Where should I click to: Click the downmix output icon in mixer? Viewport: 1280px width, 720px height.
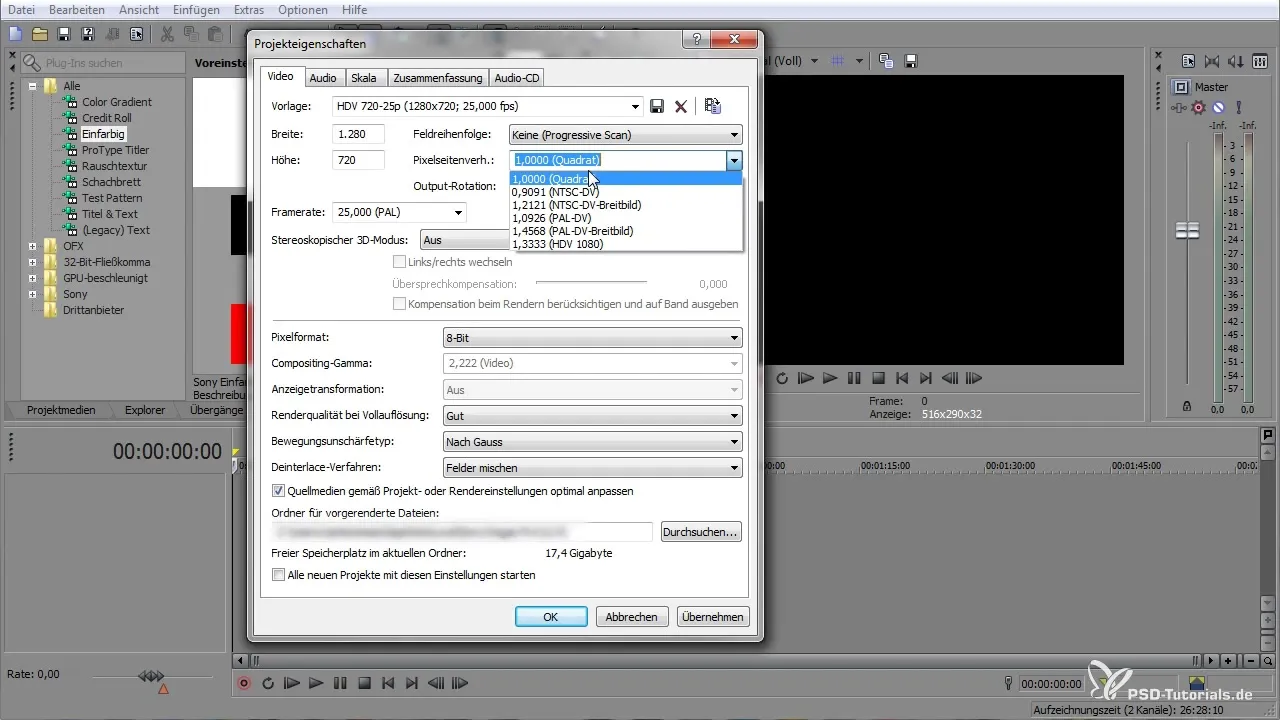pyautogui.click(x=1212, y=61)
